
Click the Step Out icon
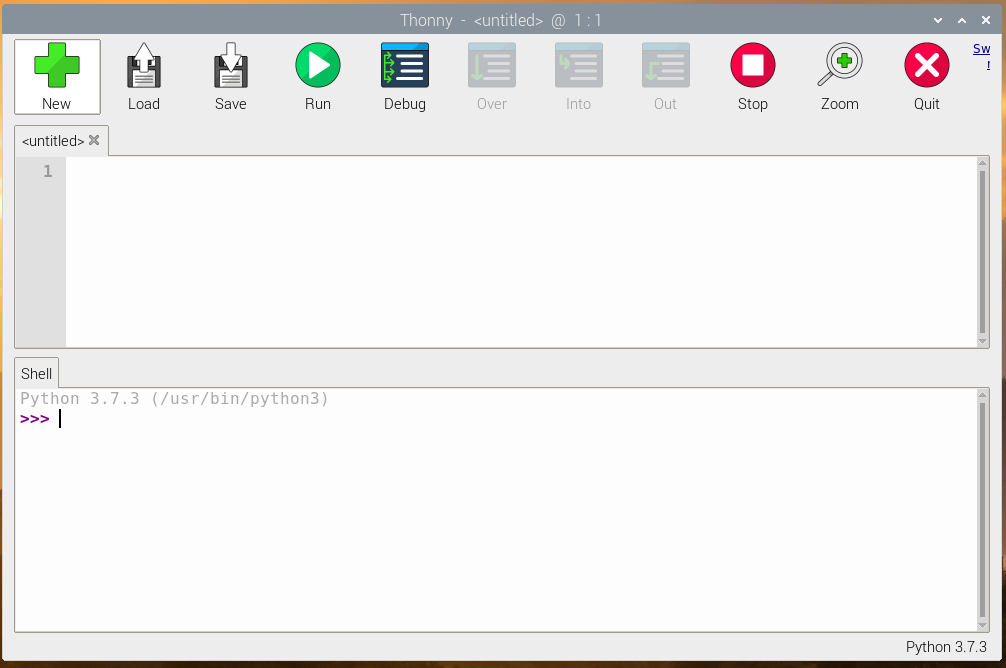[x=665, y=76]
